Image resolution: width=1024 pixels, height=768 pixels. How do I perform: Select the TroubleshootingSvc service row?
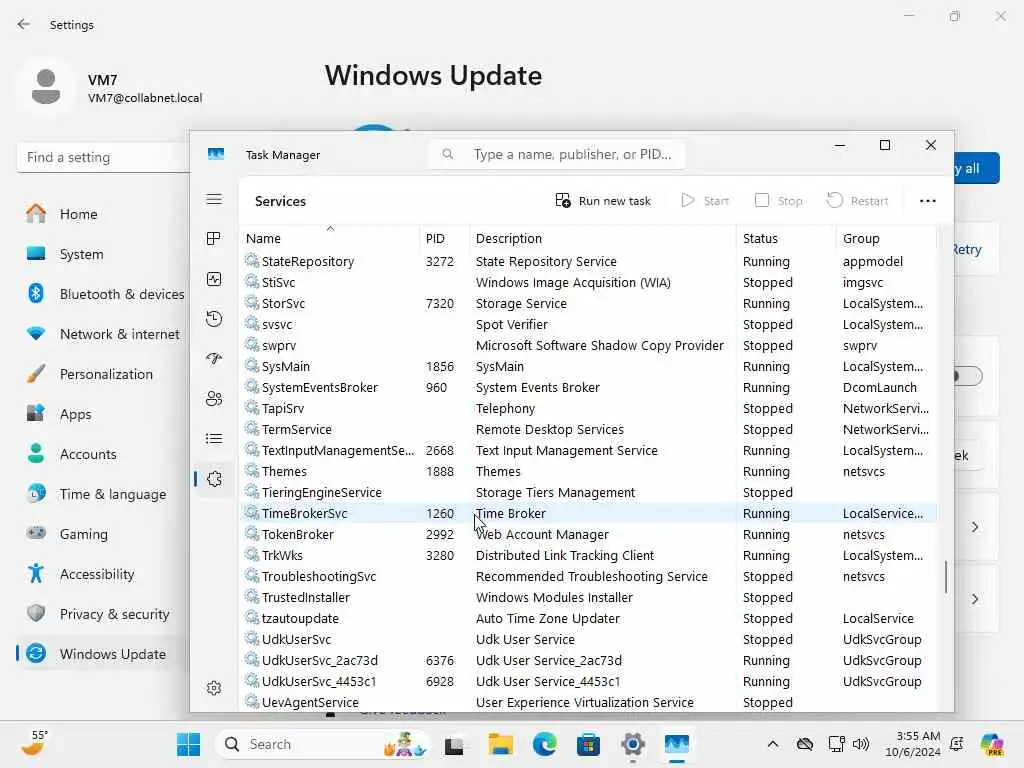pos(588,577)
